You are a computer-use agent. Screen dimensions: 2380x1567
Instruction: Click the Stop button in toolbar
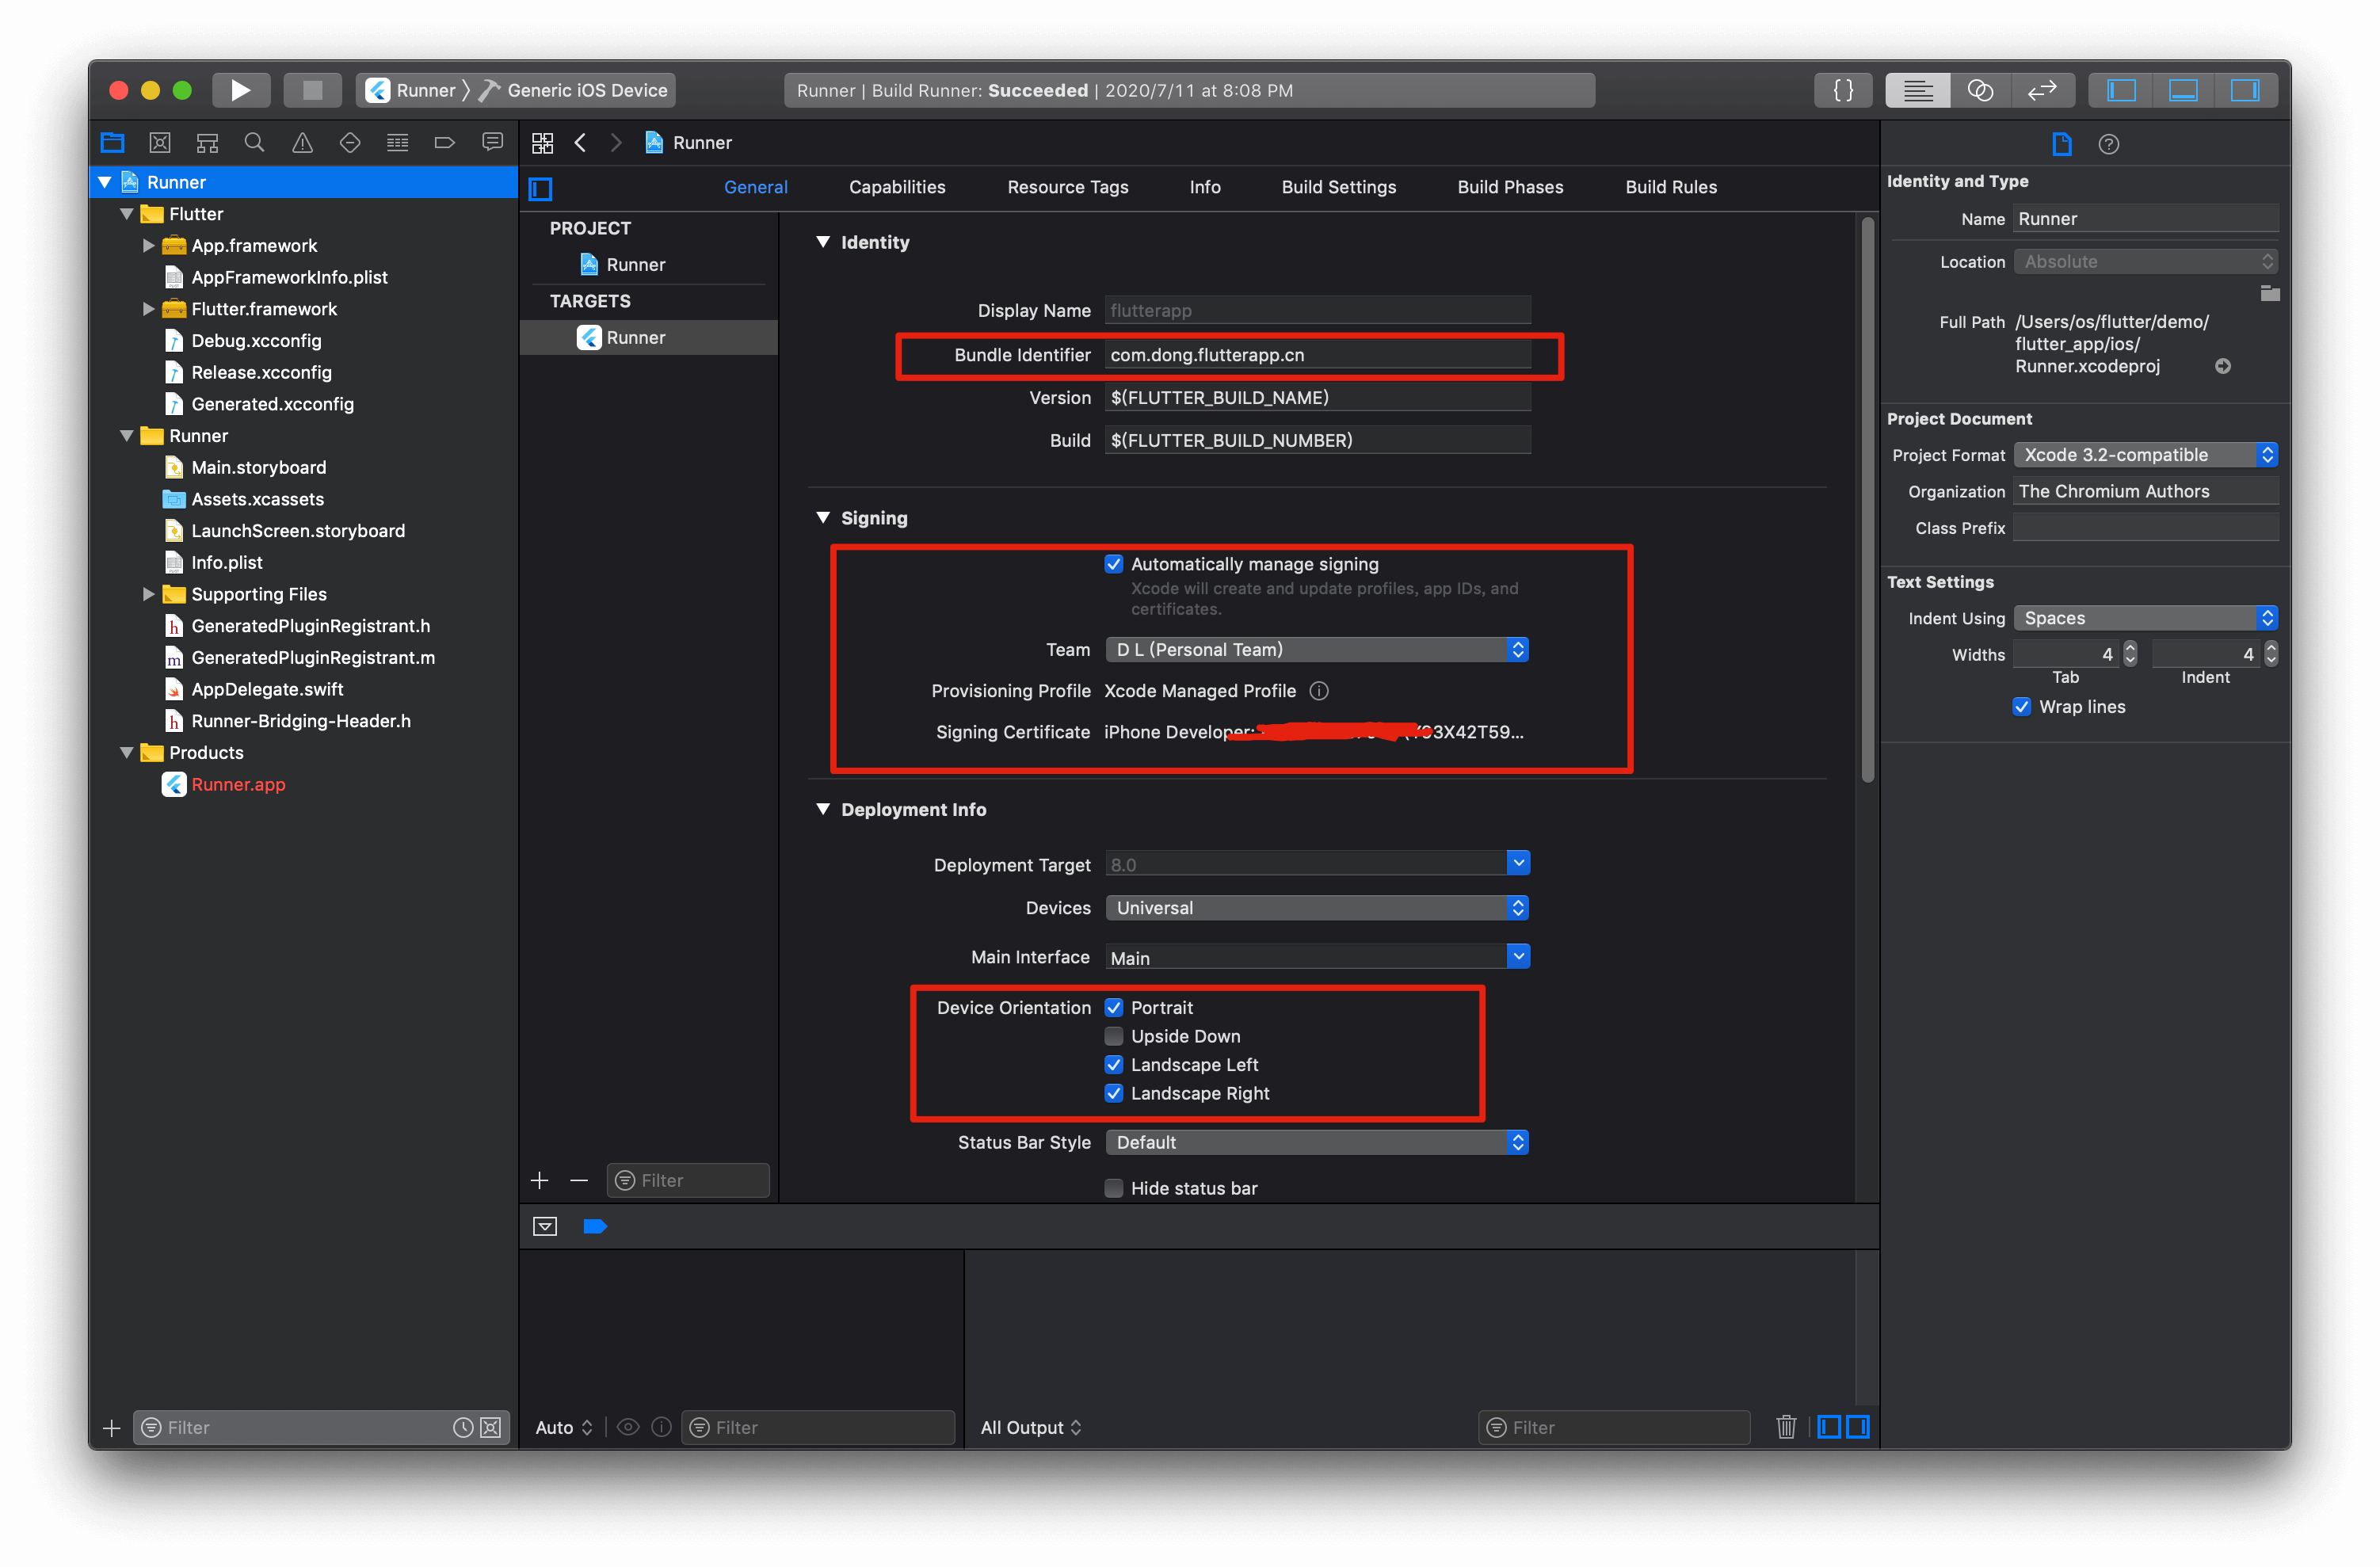(x=312, y=90)
